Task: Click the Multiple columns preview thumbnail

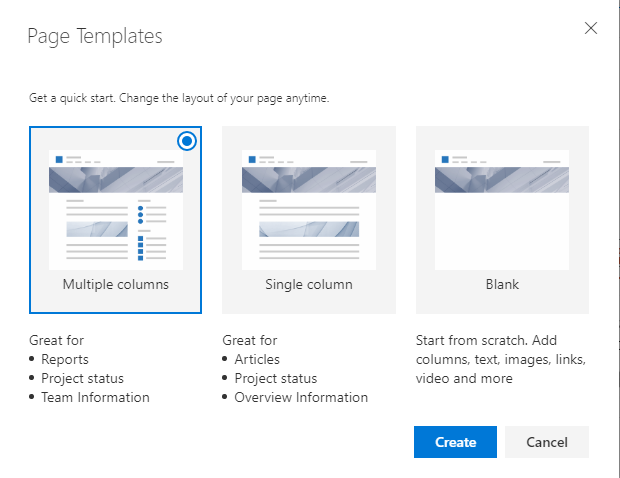Action: click(115, 205)
